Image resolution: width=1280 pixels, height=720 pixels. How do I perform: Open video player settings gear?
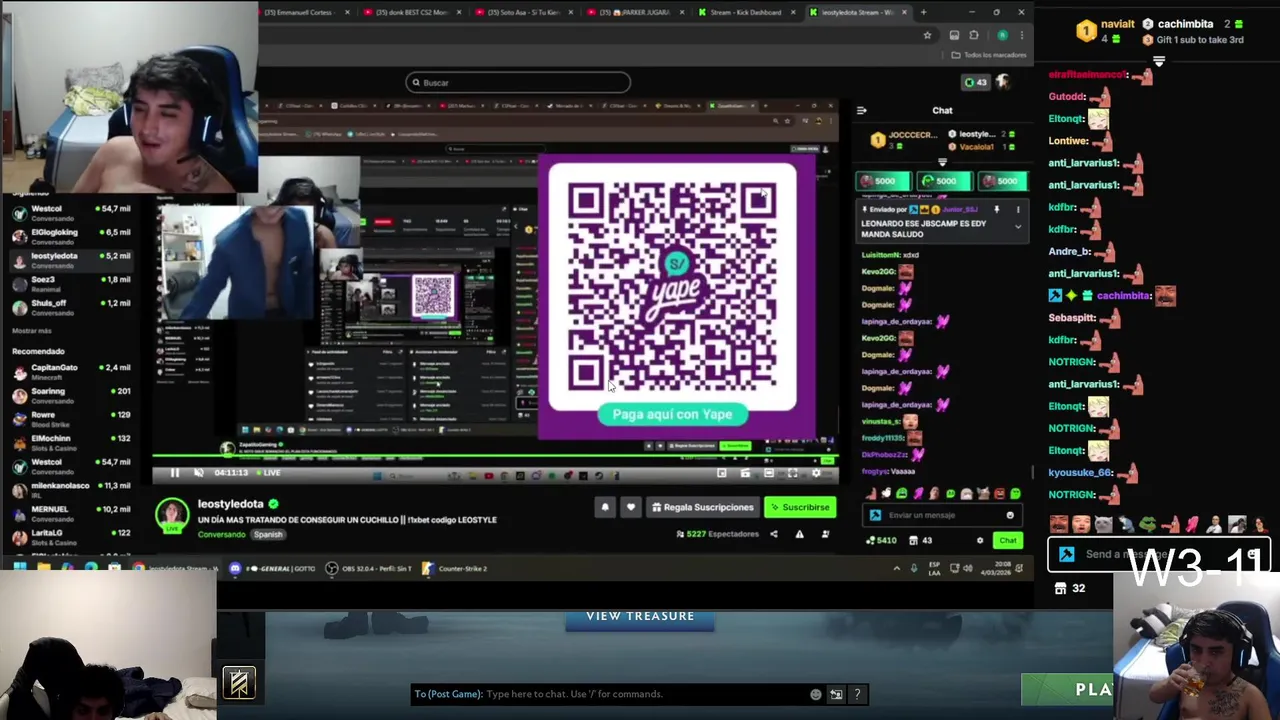coord(816,473)
